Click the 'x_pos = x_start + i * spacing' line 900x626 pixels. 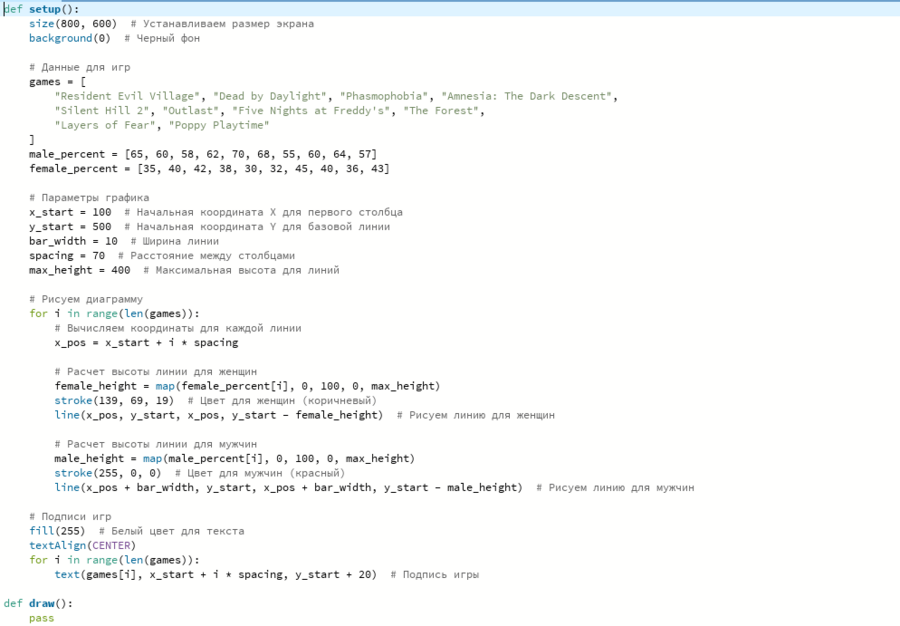click(146, 343)
